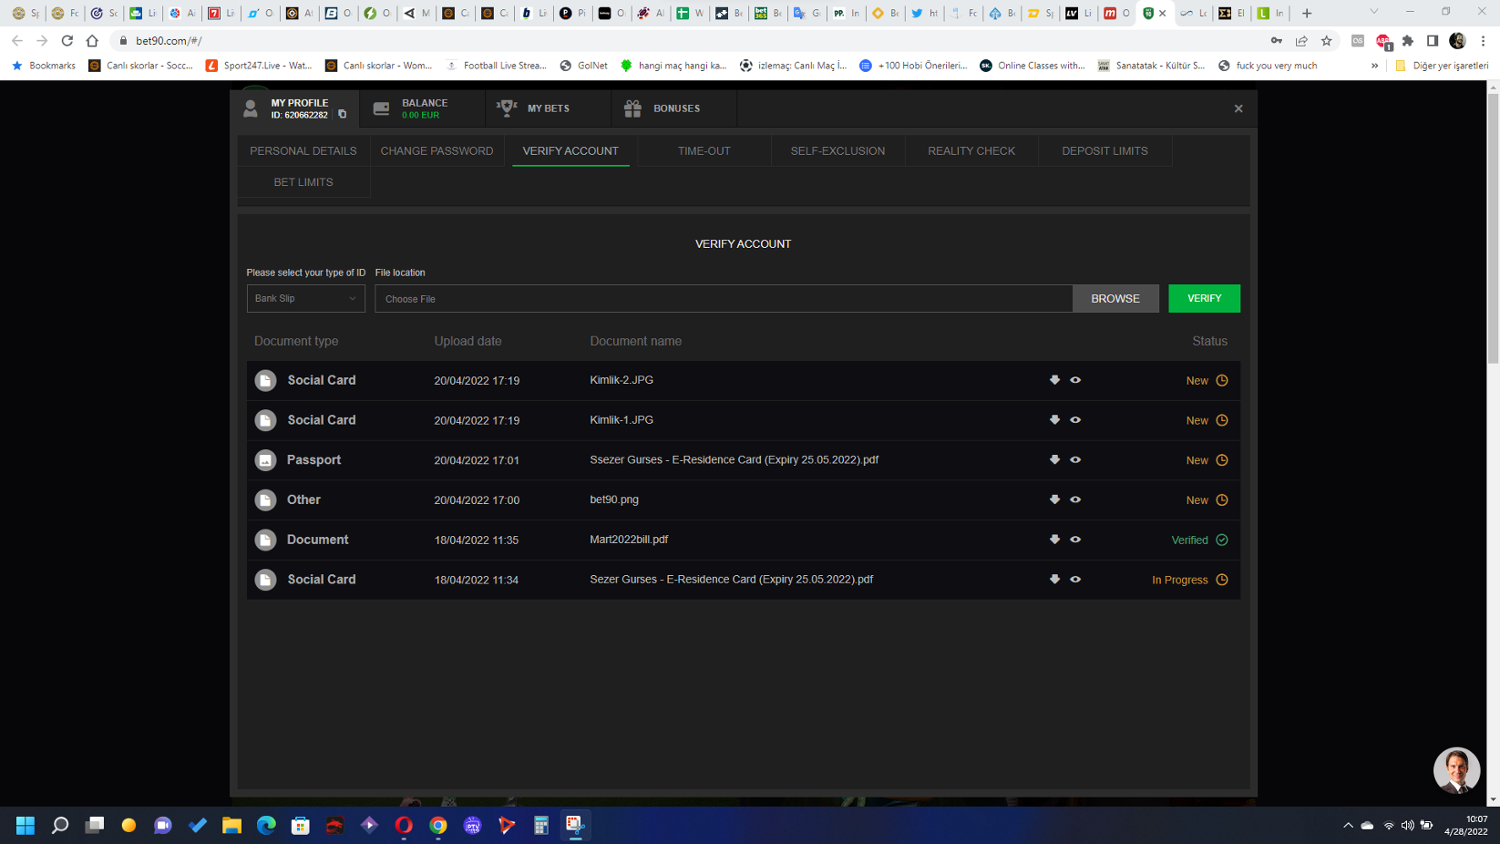Click the Browse button to pick file
Viewport: 1500px width, 844px height.
coord(1115,298)
